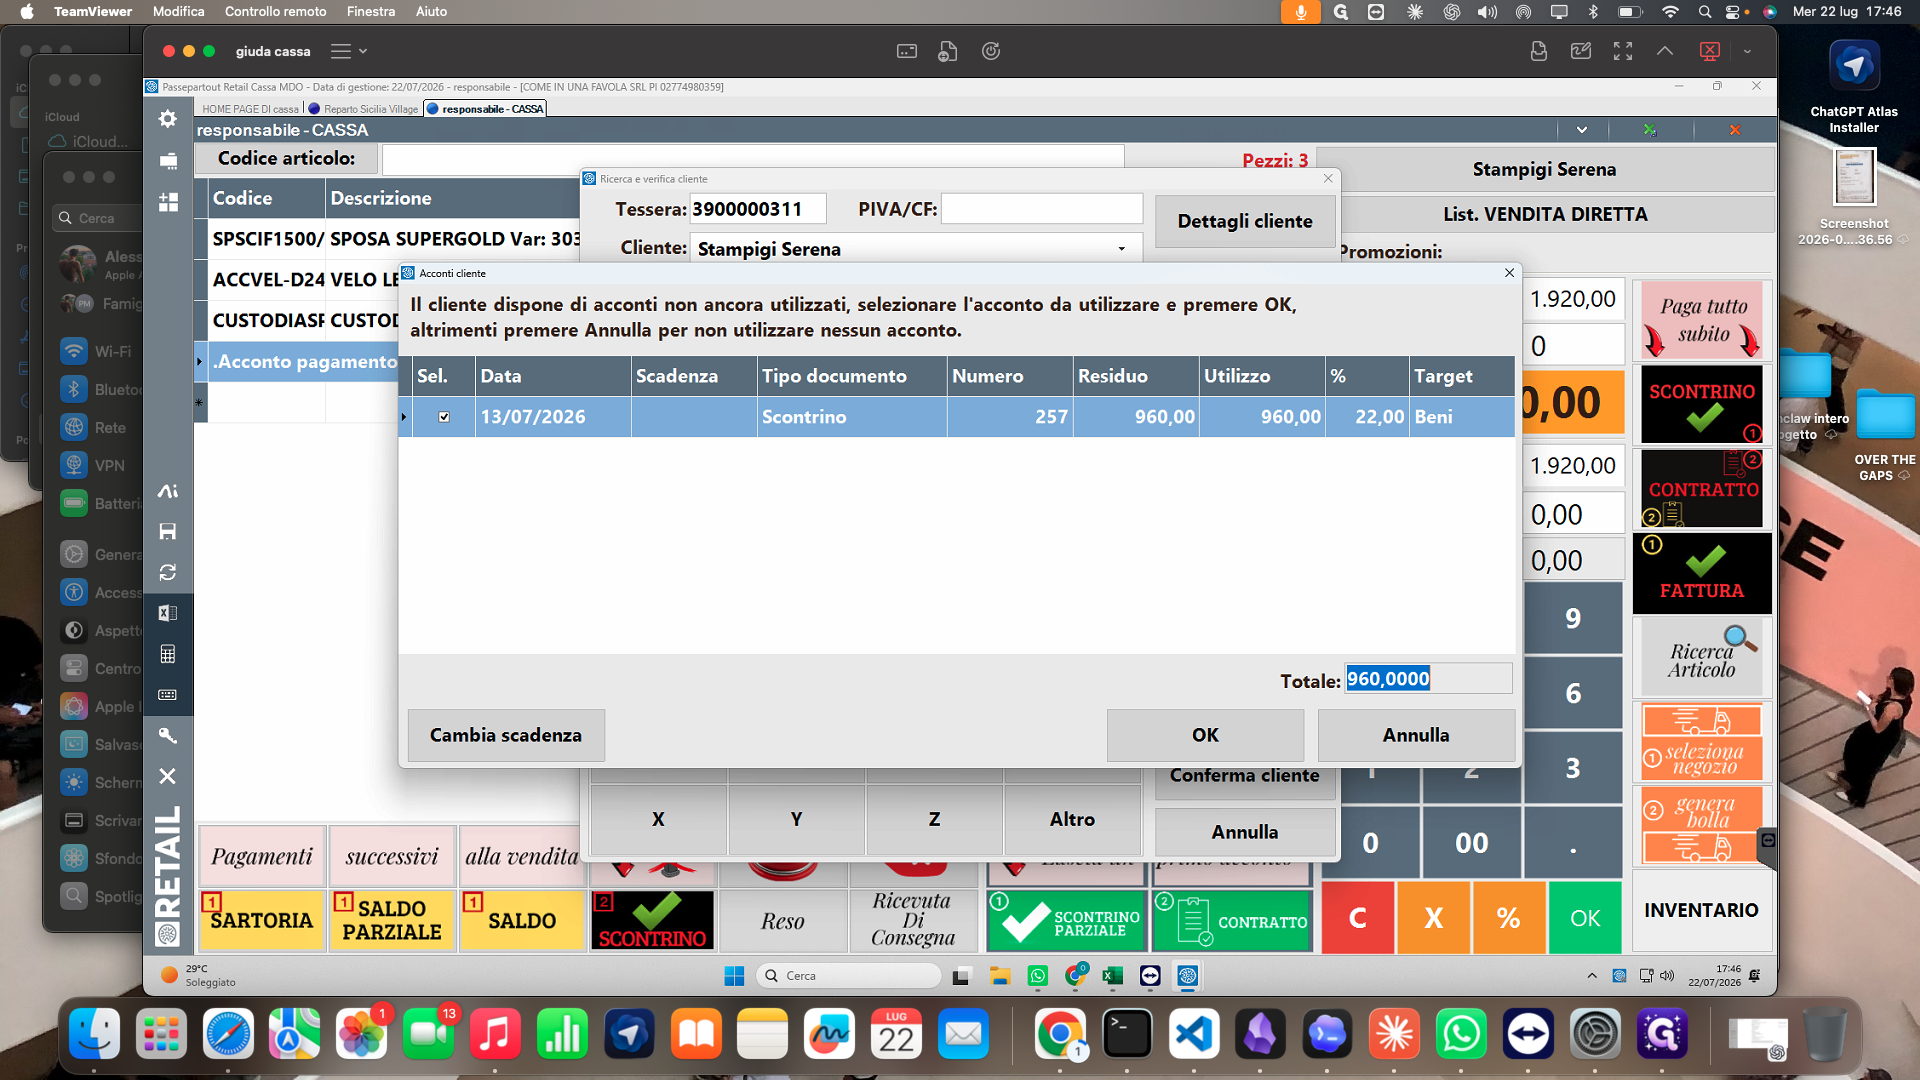Click the Totale amount input field

(1428, 679)
